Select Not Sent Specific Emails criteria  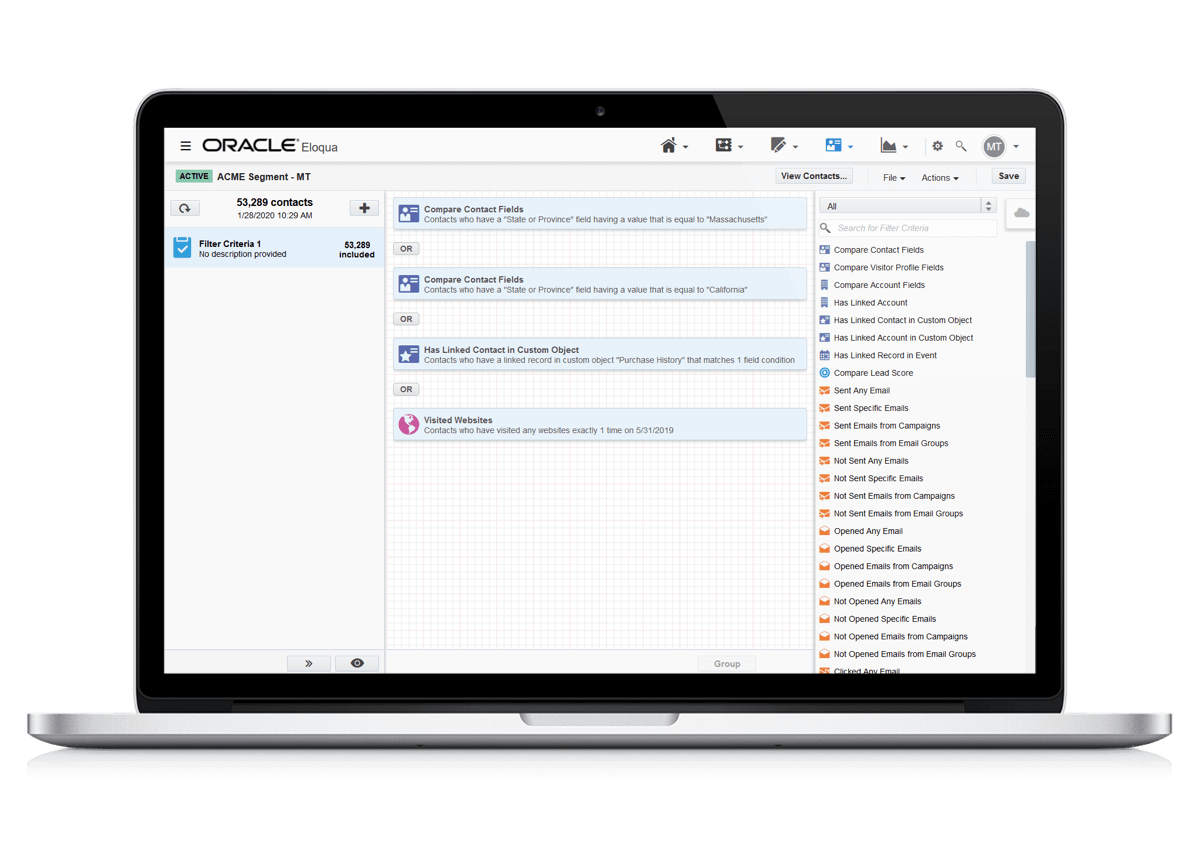click(879, 478)
